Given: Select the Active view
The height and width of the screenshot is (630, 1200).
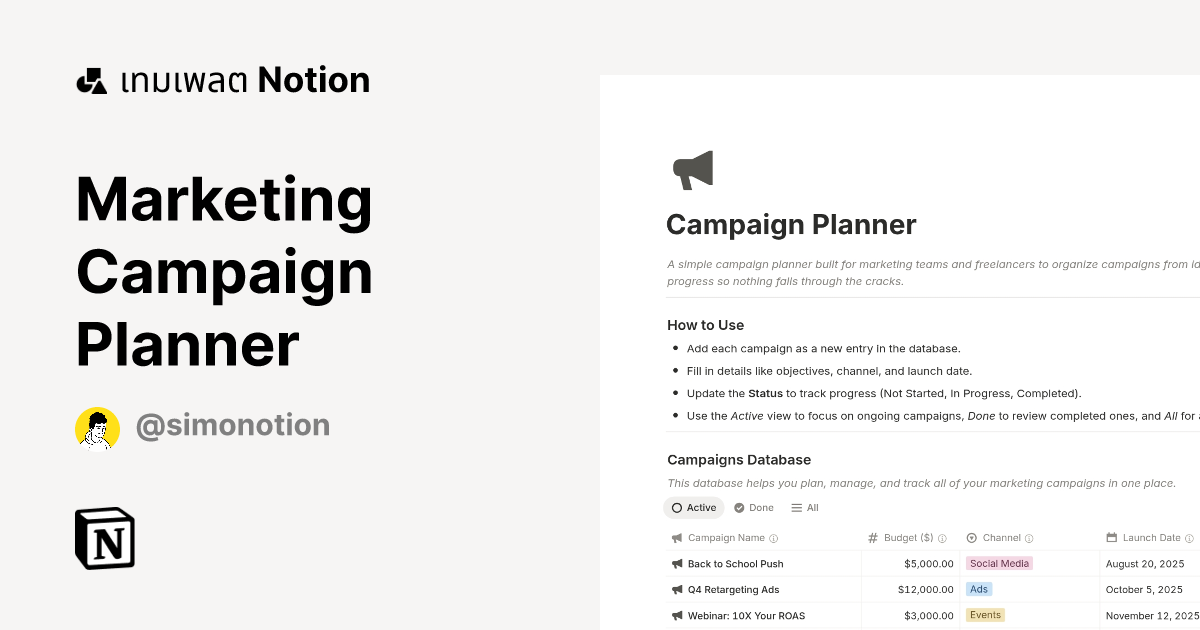Looking at the screenshot, I should tap(694, 507).
